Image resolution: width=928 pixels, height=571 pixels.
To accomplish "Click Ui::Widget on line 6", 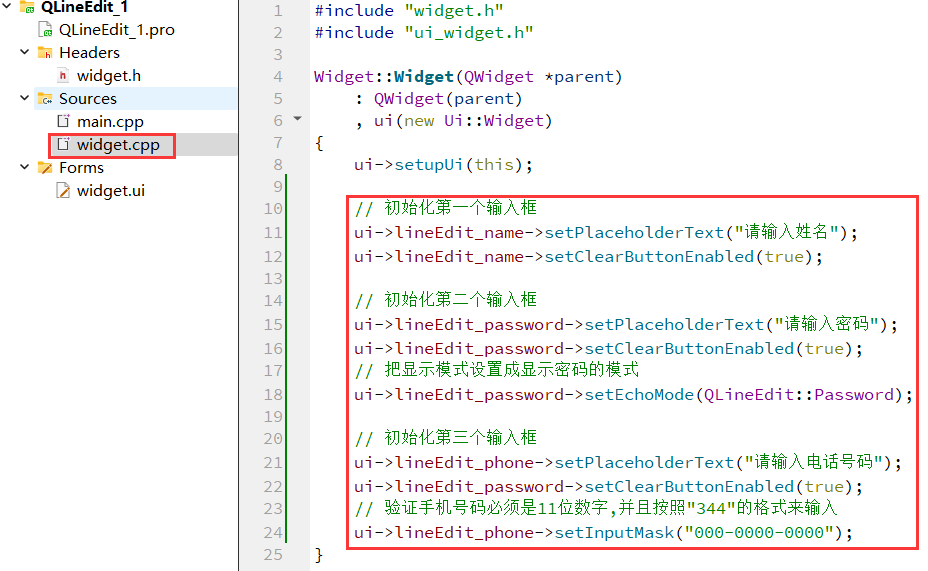I will coord(494,121).
